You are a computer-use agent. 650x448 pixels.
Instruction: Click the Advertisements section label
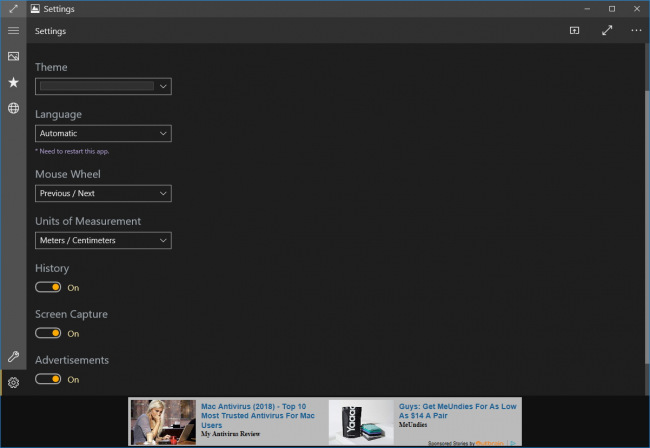pyautogui.click(x=72, y=360)
